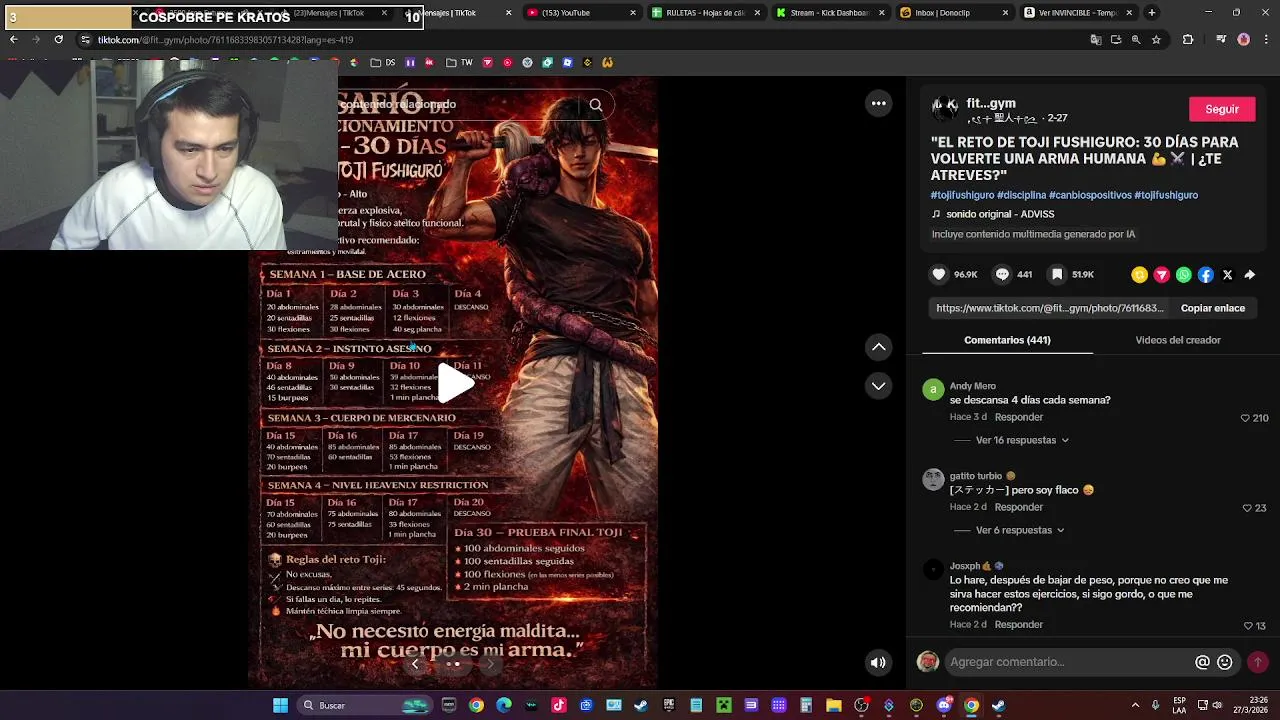
Task: Expand 'Ver 6 respuestas' replies
Action: tap(1020, 530)
